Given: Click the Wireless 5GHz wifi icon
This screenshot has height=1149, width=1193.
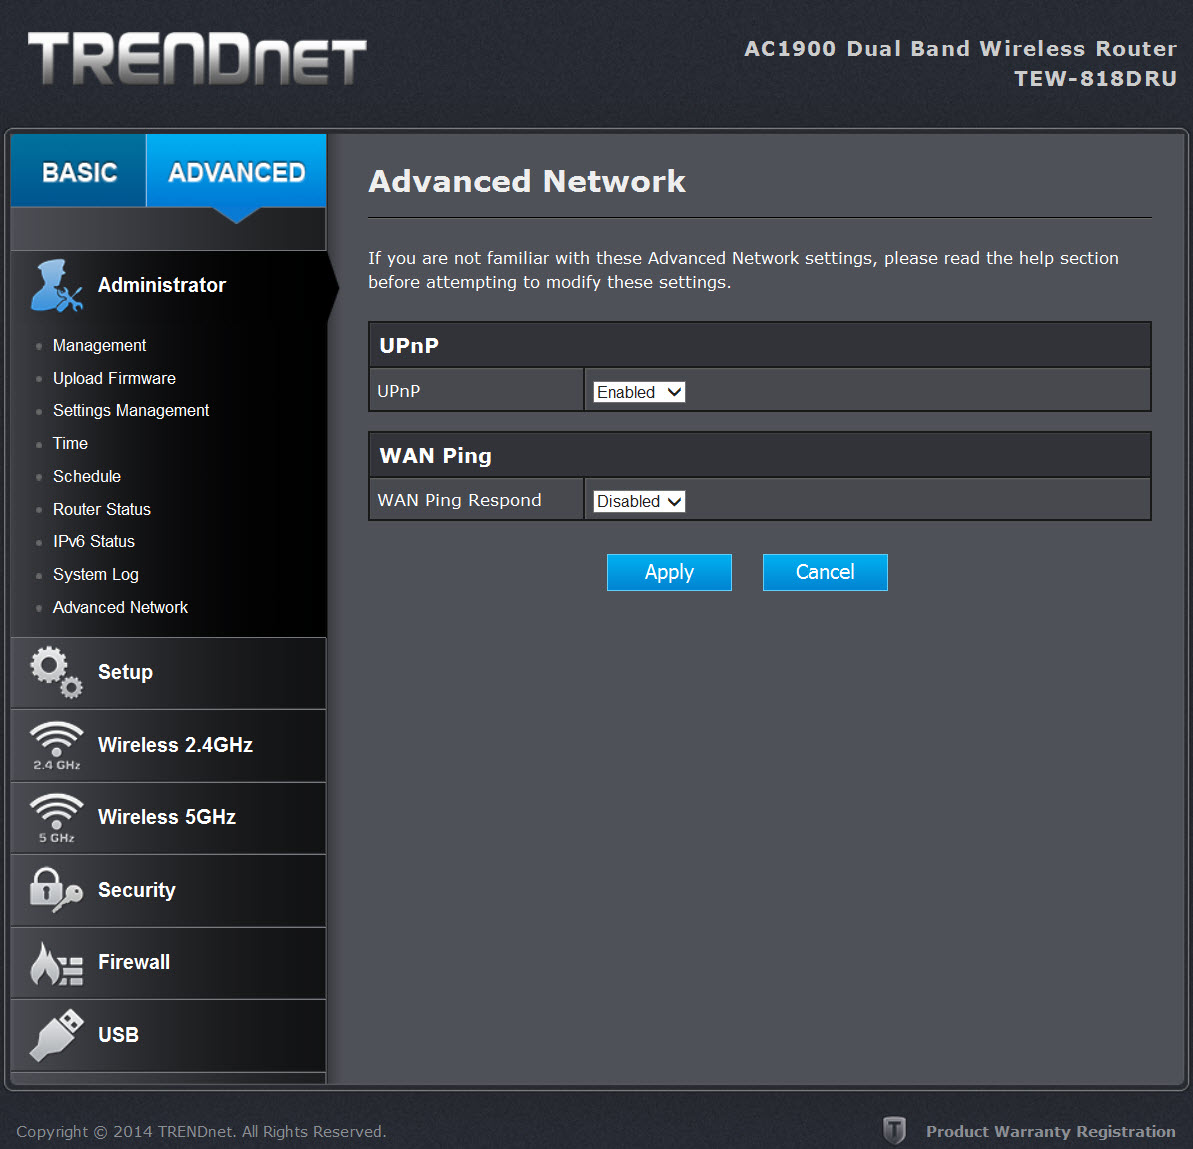Looking at the screenshot, I should (x=56, y=818).
